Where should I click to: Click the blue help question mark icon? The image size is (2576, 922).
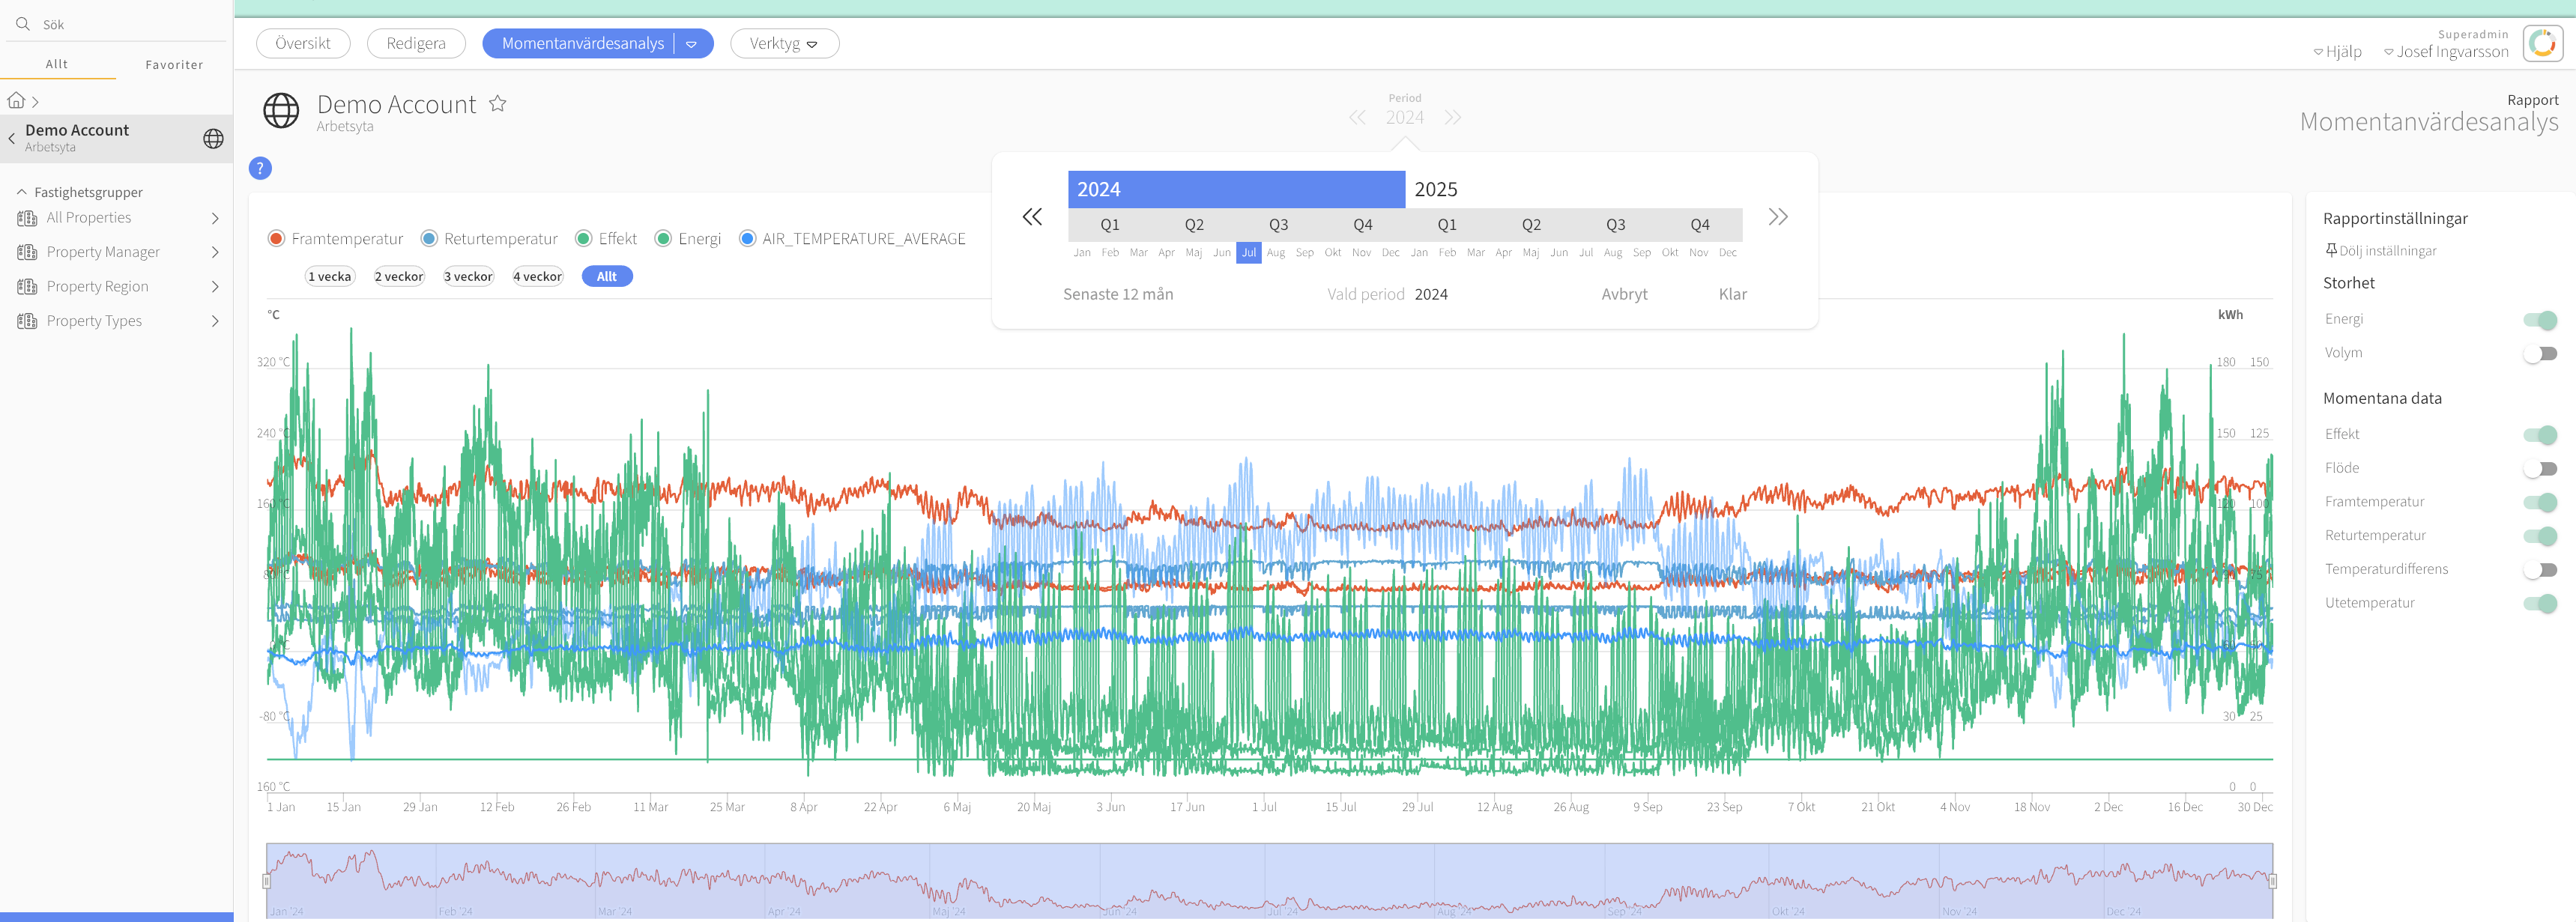pyautogui.click(x=260, y=168)
